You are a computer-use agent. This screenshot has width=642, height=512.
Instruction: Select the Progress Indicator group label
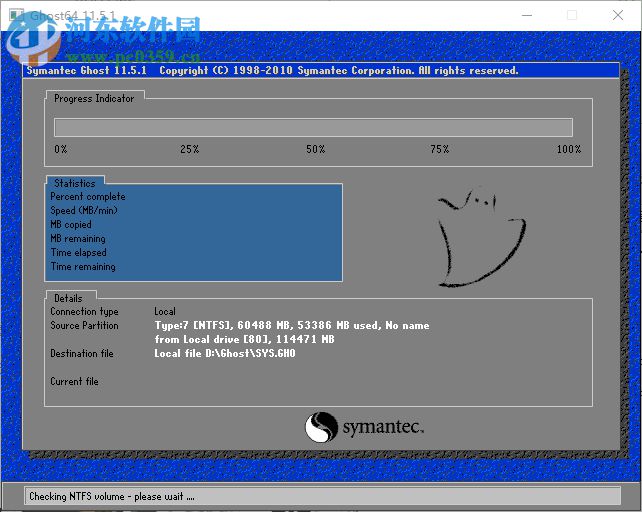click(x=94, y=98)
